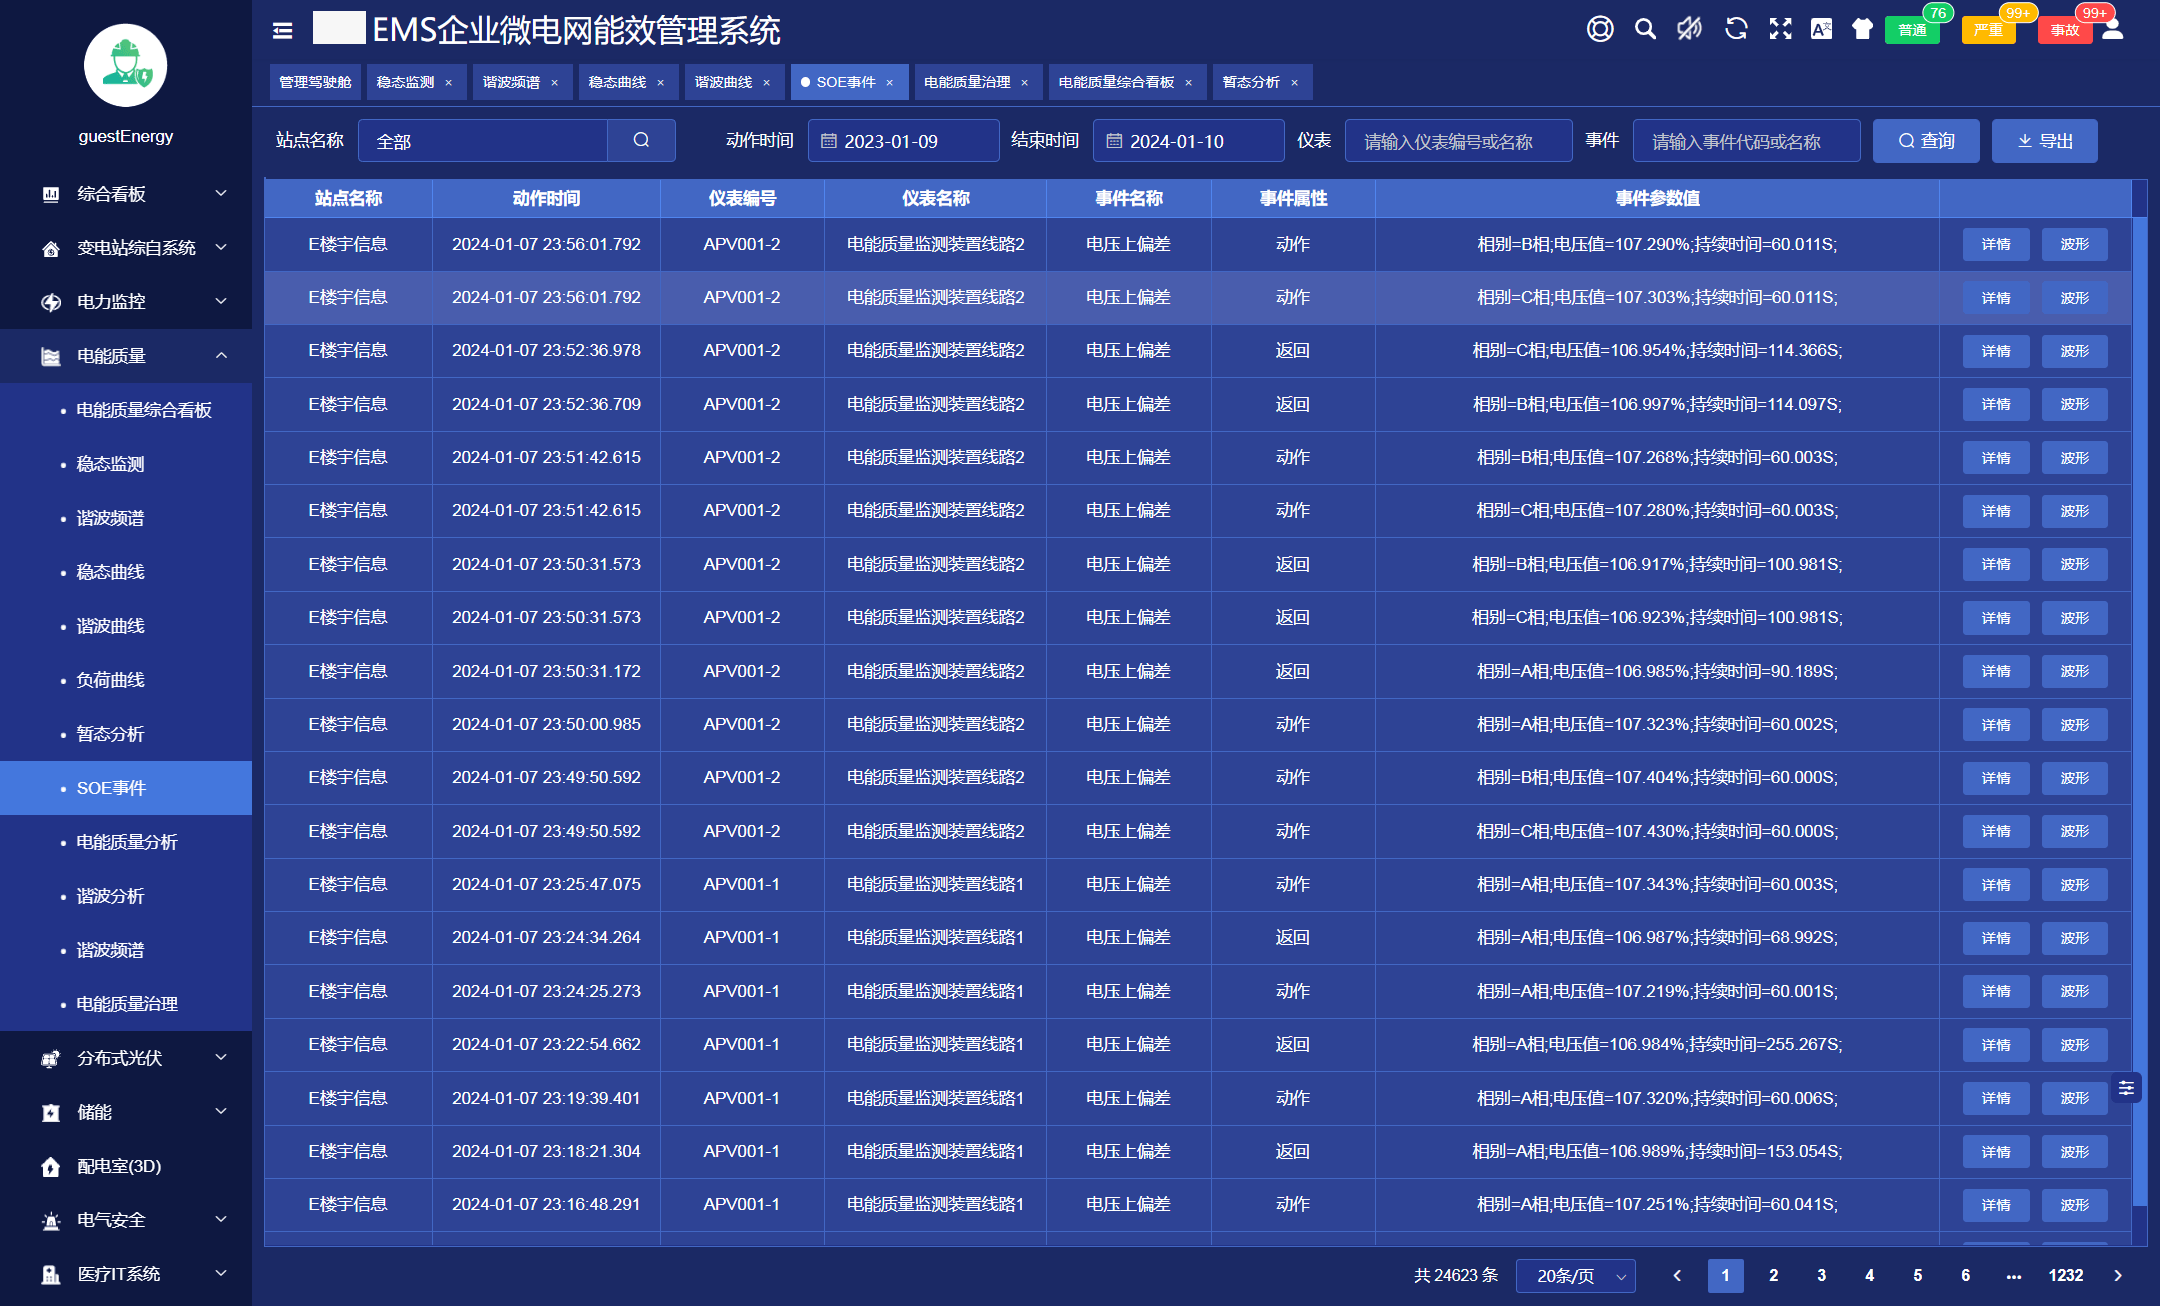Open the language translation icon
The image size is (2160, 1306).
(1821, 29)
